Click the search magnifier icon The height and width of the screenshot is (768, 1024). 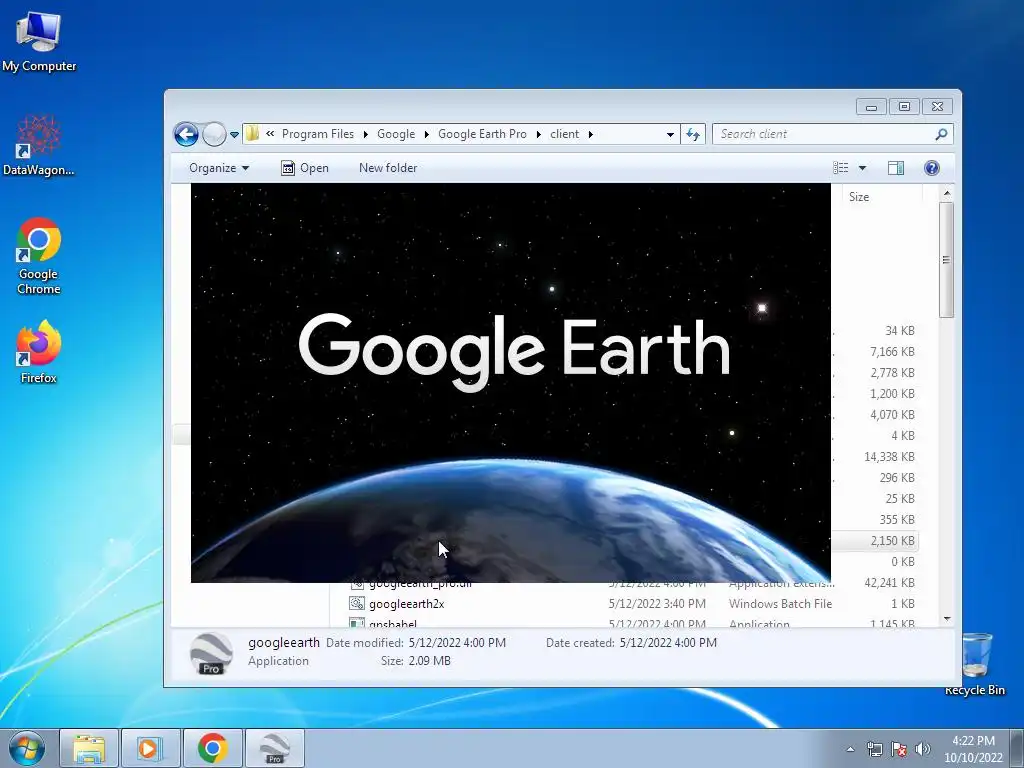[940, 135]
